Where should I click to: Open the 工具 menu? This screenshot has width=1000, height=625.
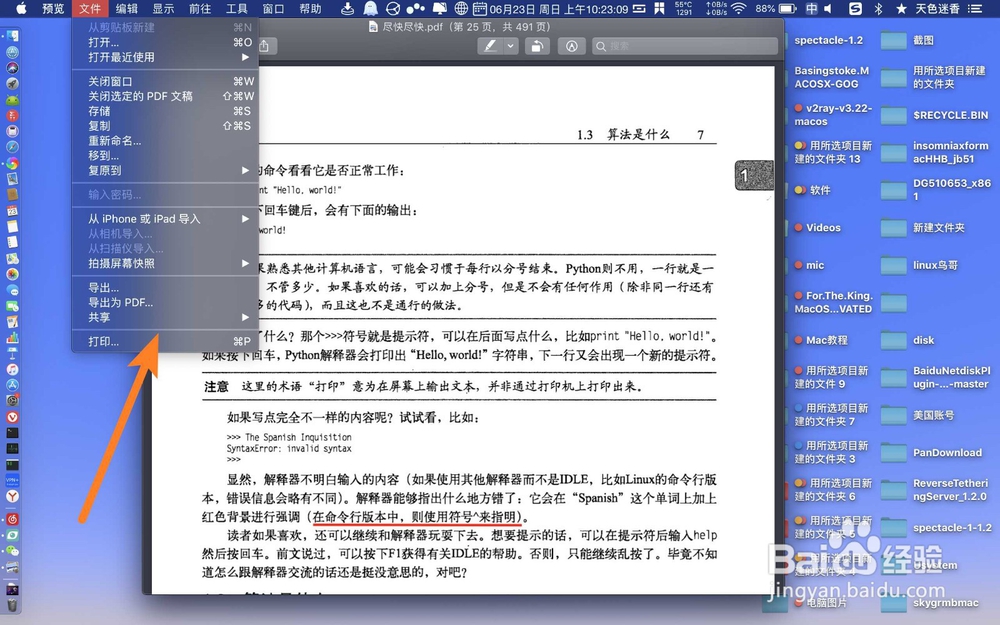(237, 8)
